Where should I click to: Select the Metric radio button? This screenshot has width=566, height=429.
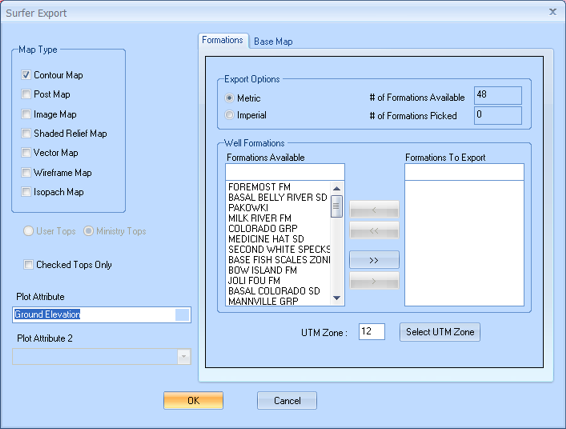(x=229, y=98)
